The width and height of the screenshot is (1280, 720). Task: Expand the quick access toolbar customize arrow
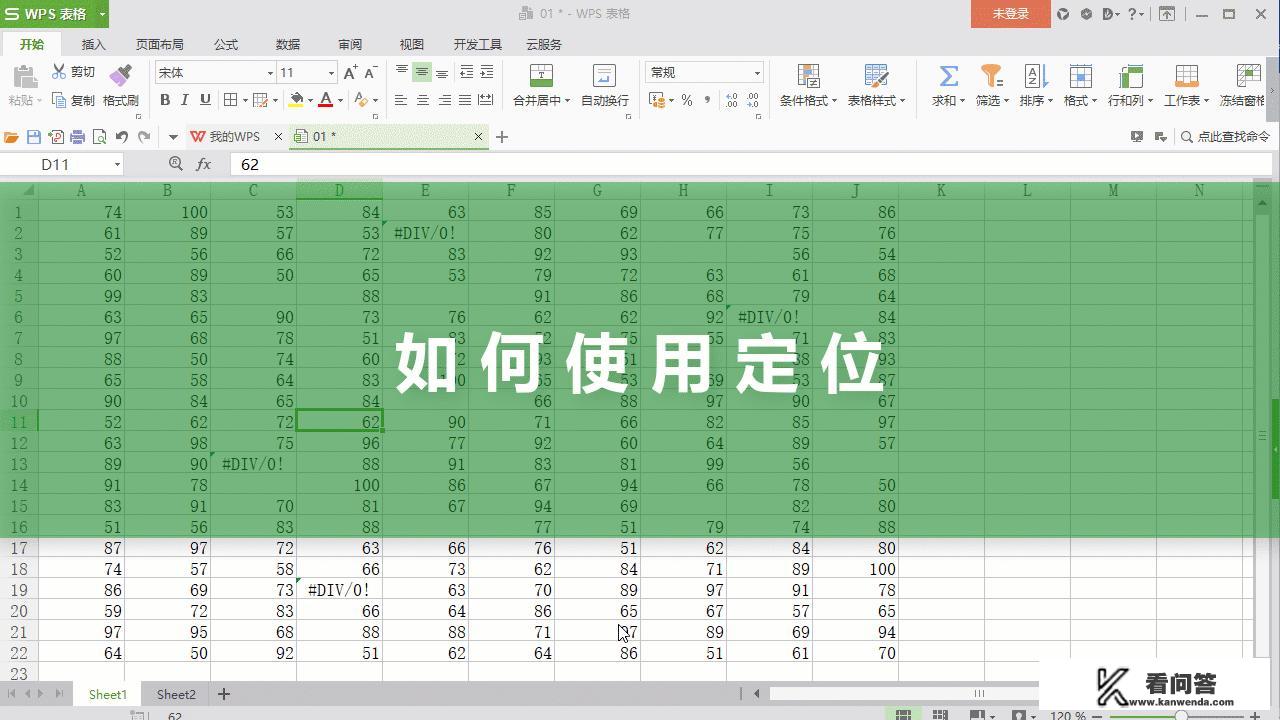pyautogui.click(x=173, y=137)
